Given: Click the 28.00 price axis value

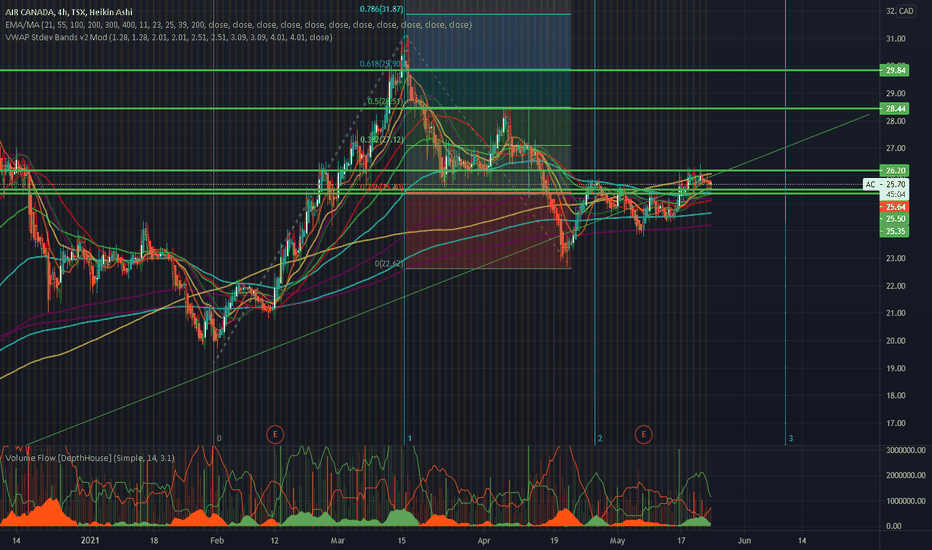Looking at the screenshot, I should point(896,121).
